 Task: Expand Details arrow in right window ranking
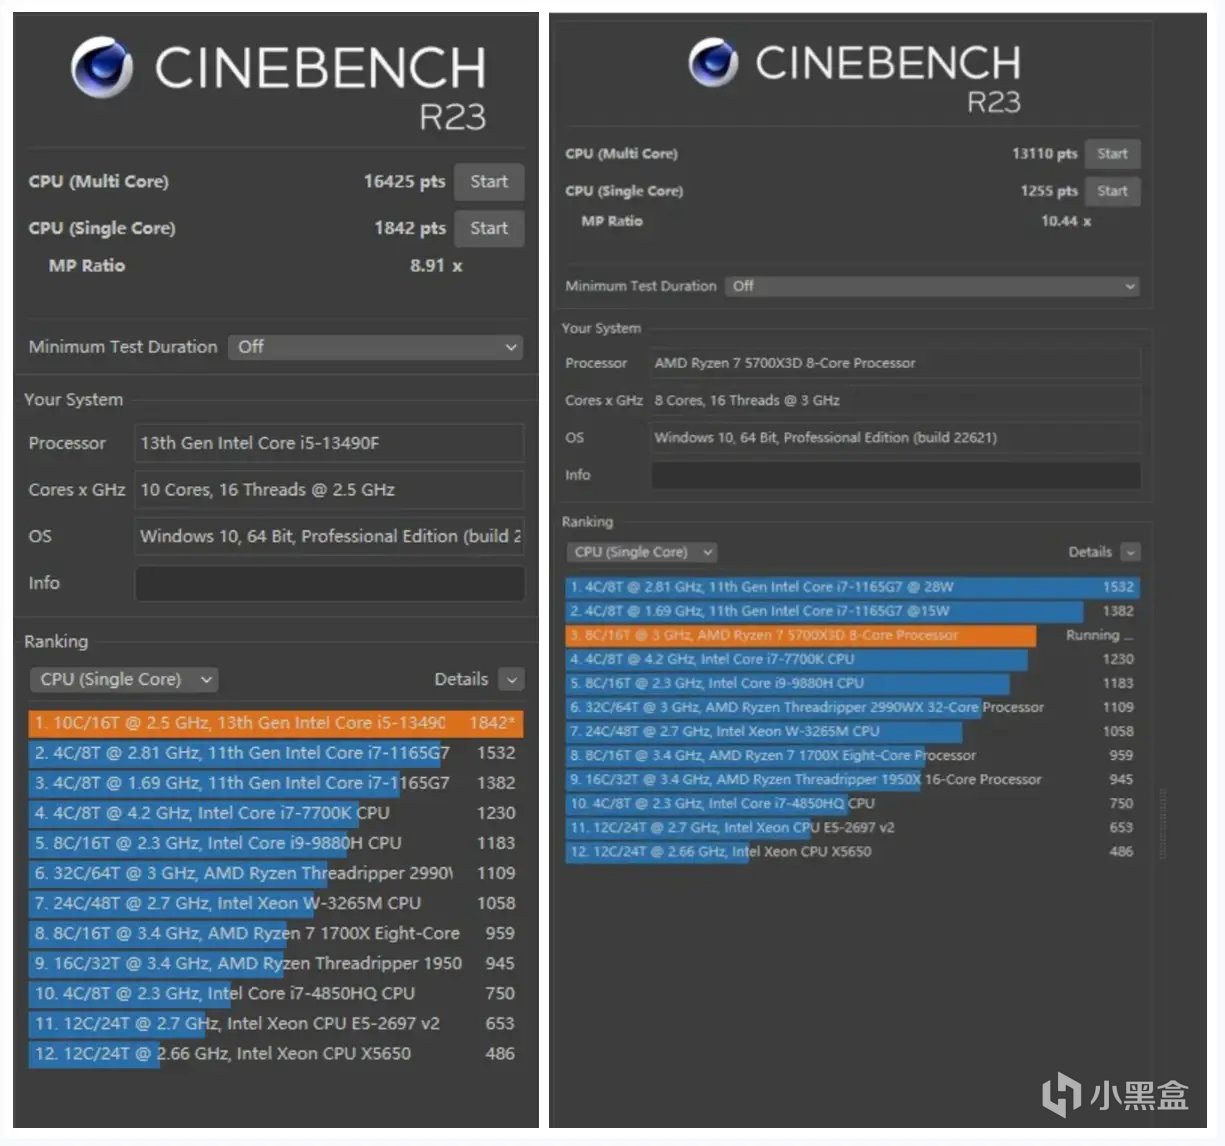pyautogui.click(x=1130, y=552)
